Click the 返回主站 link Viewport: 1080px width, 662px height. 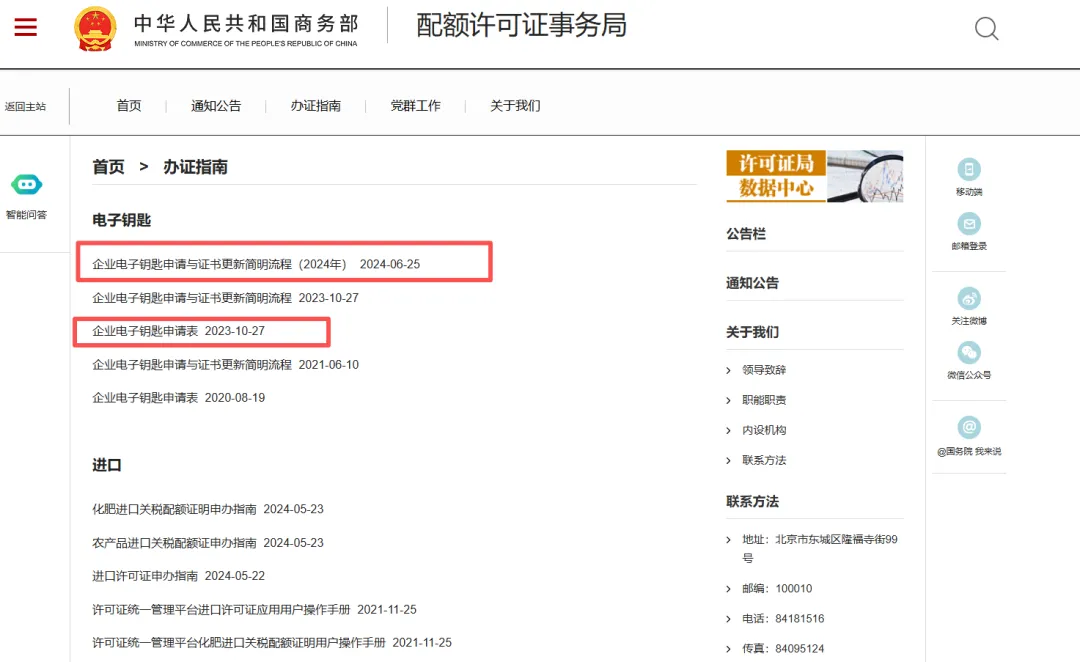coord(27,105)
